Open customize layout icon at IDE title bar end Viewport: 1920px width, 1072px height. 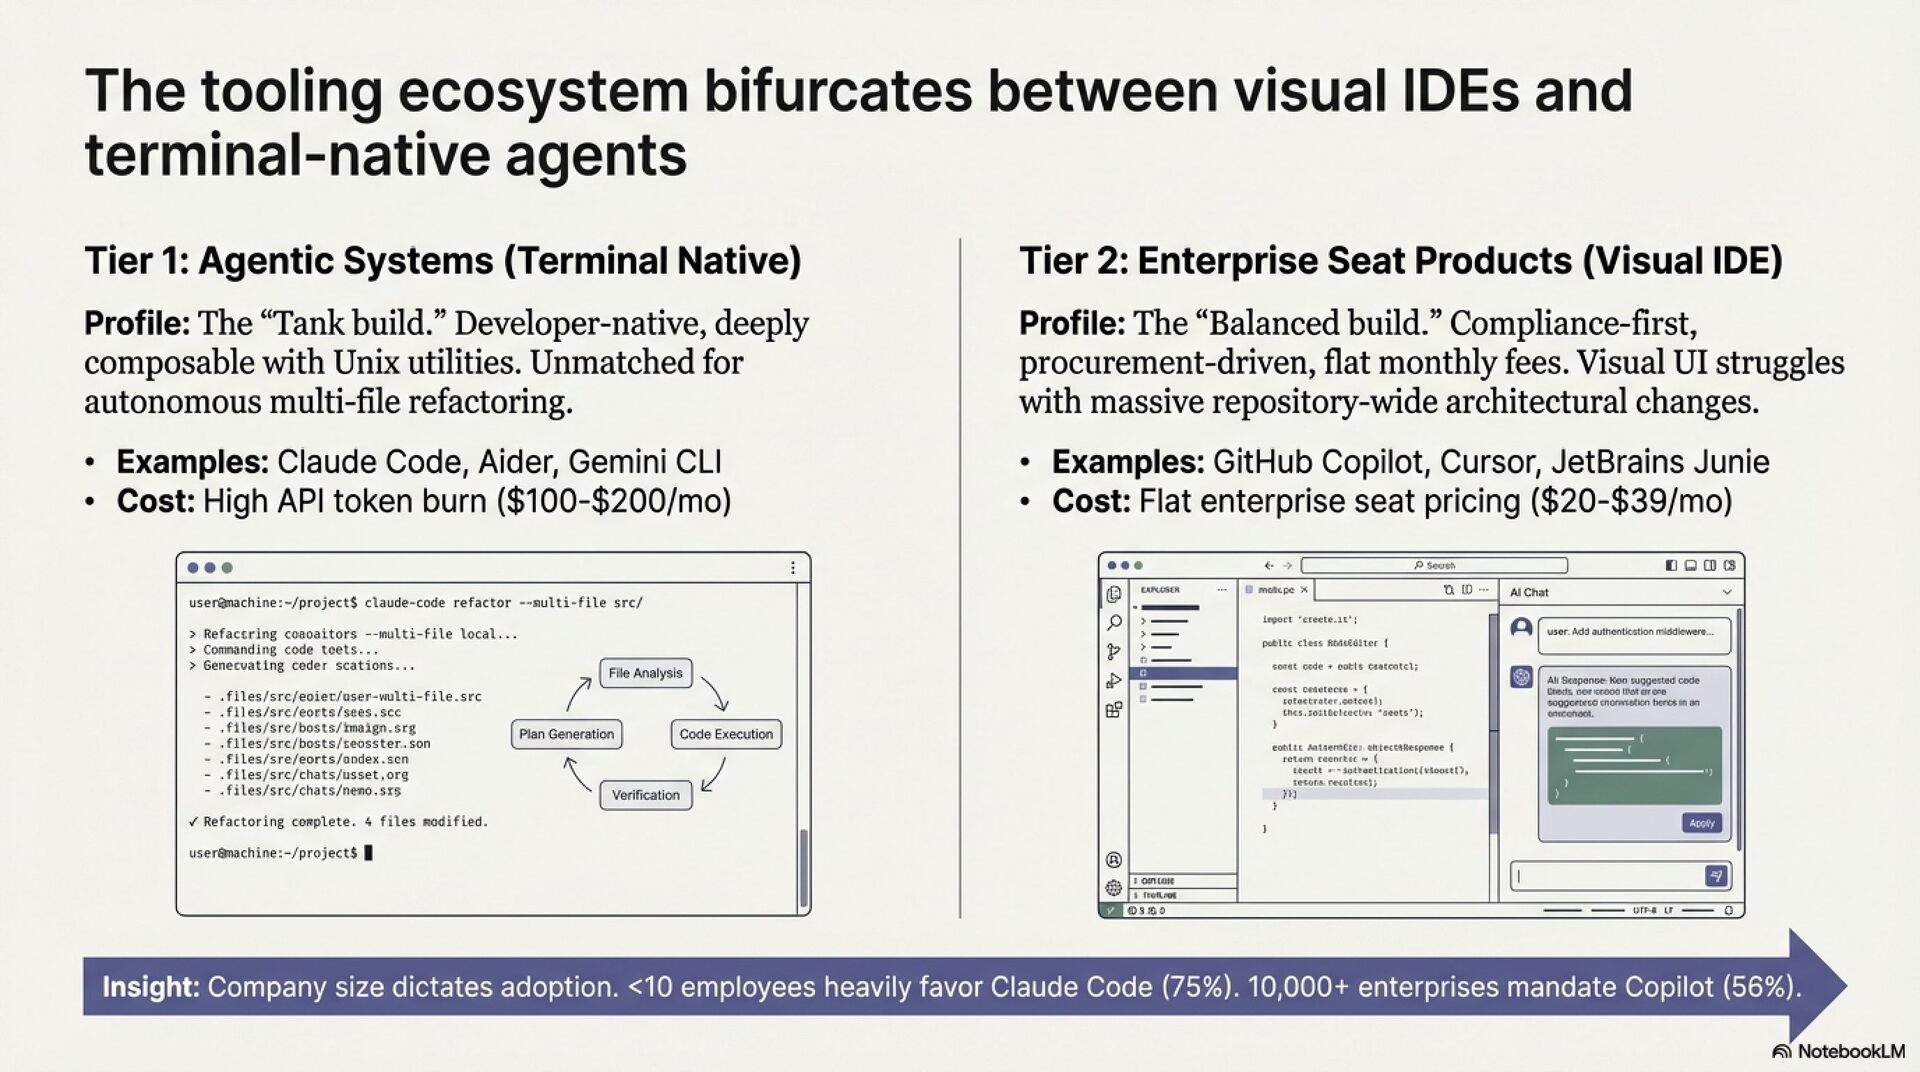1730,565
